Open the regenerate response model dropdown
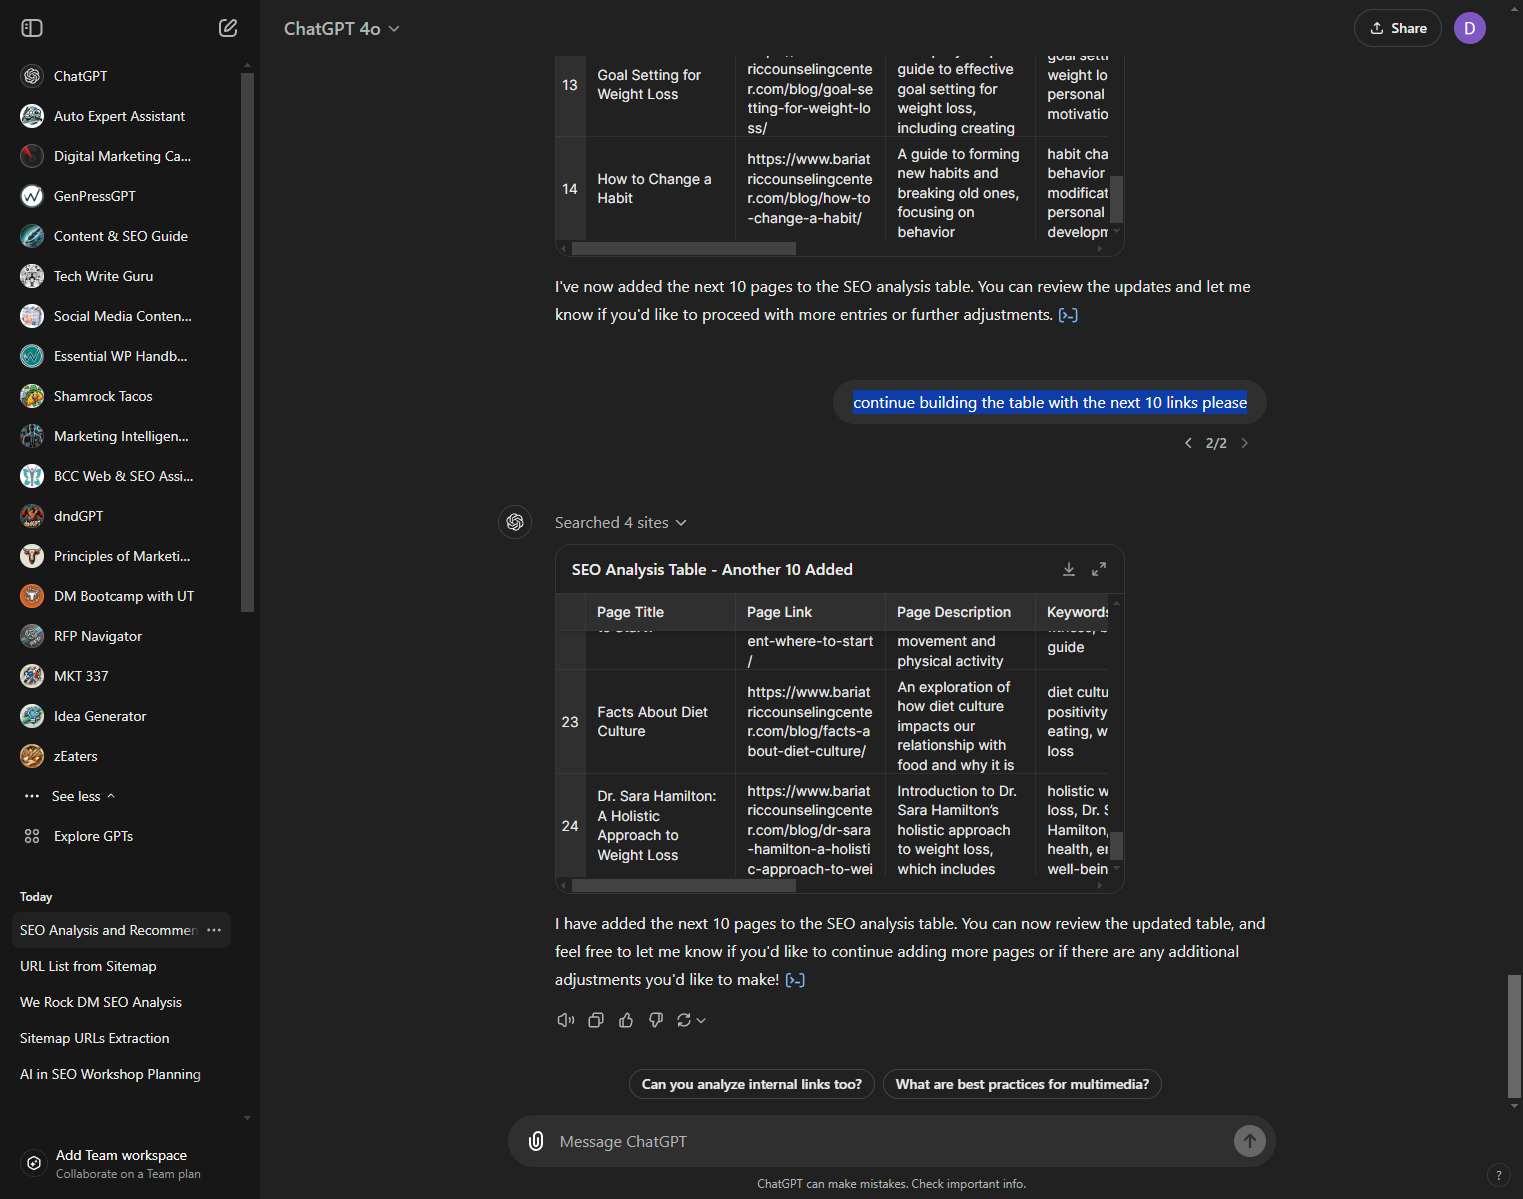The height and width of the screenshot is (1199, 1523). click(x=692, y=1020)
